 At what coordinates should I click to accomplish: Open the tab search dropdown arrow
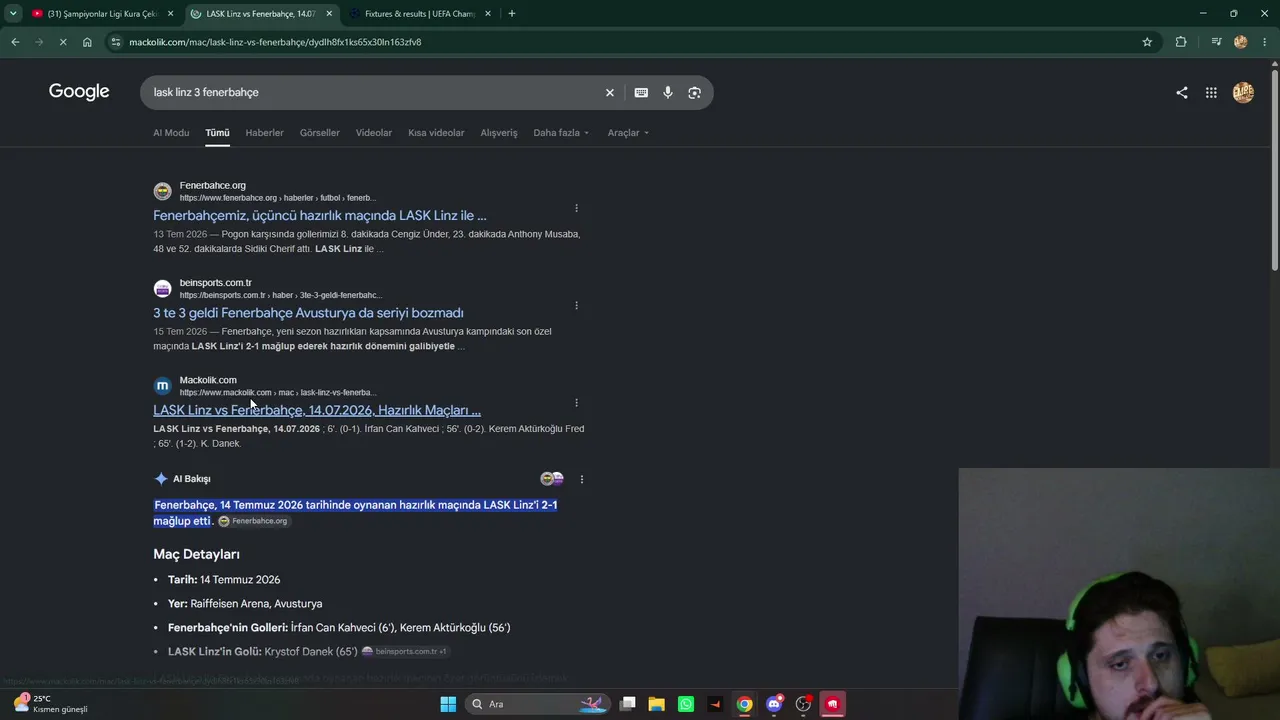13,13
